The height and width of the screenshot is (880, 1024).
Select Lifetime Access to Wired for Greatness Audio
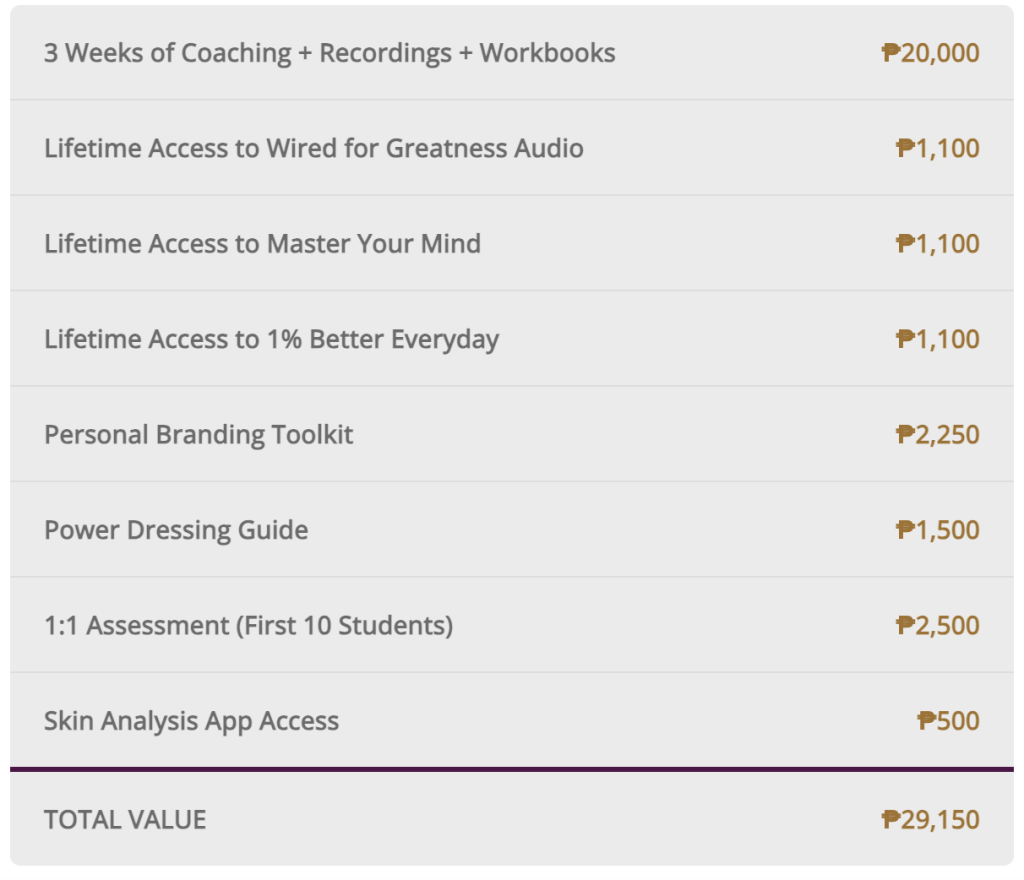313,149
